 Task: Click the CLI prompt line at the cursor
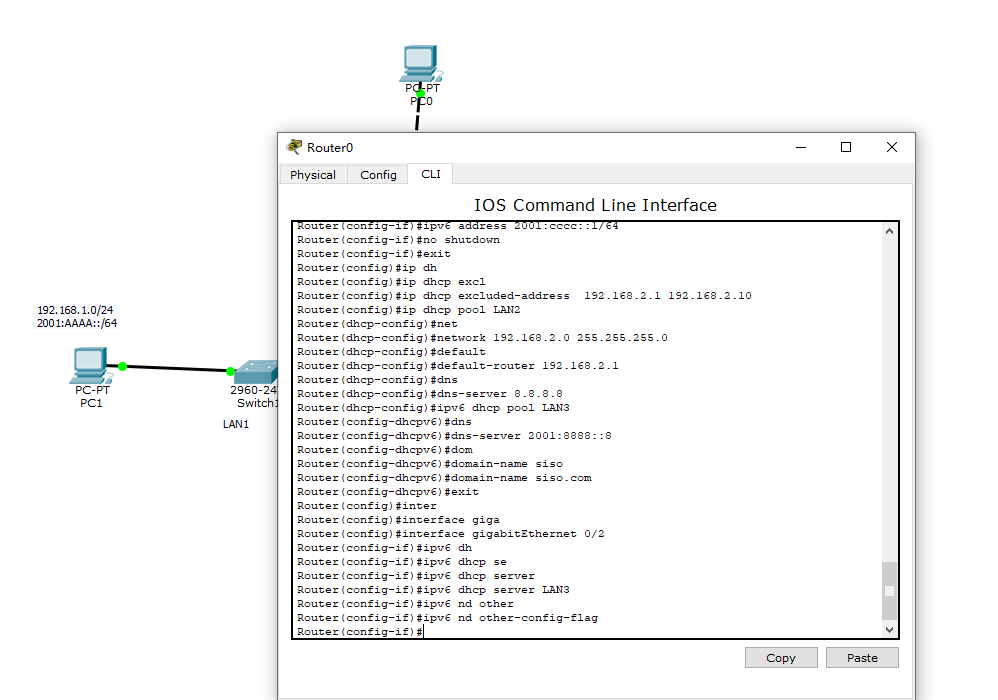coord(360,631)
